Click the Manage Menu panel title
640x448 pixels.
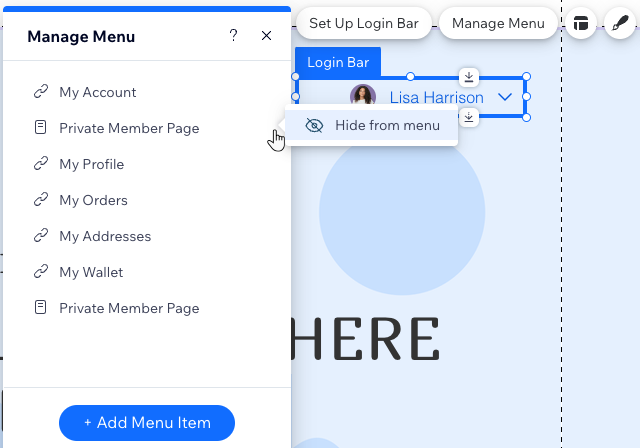(81, 37)
